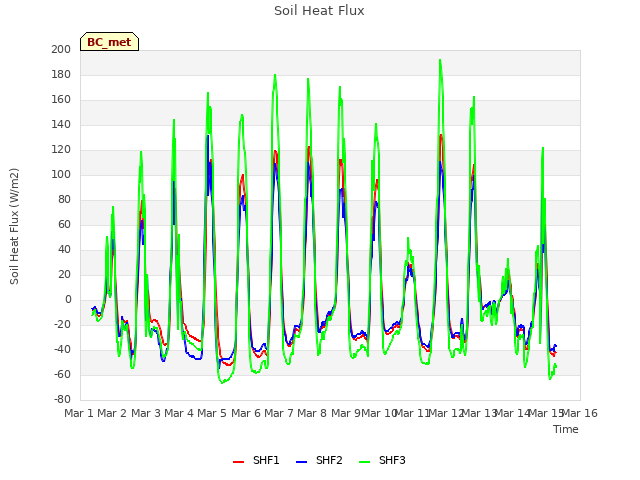The height and width of the screenshot is (480, 640).
Task: Click the BC_met annotation label
Action: point(109,42)
